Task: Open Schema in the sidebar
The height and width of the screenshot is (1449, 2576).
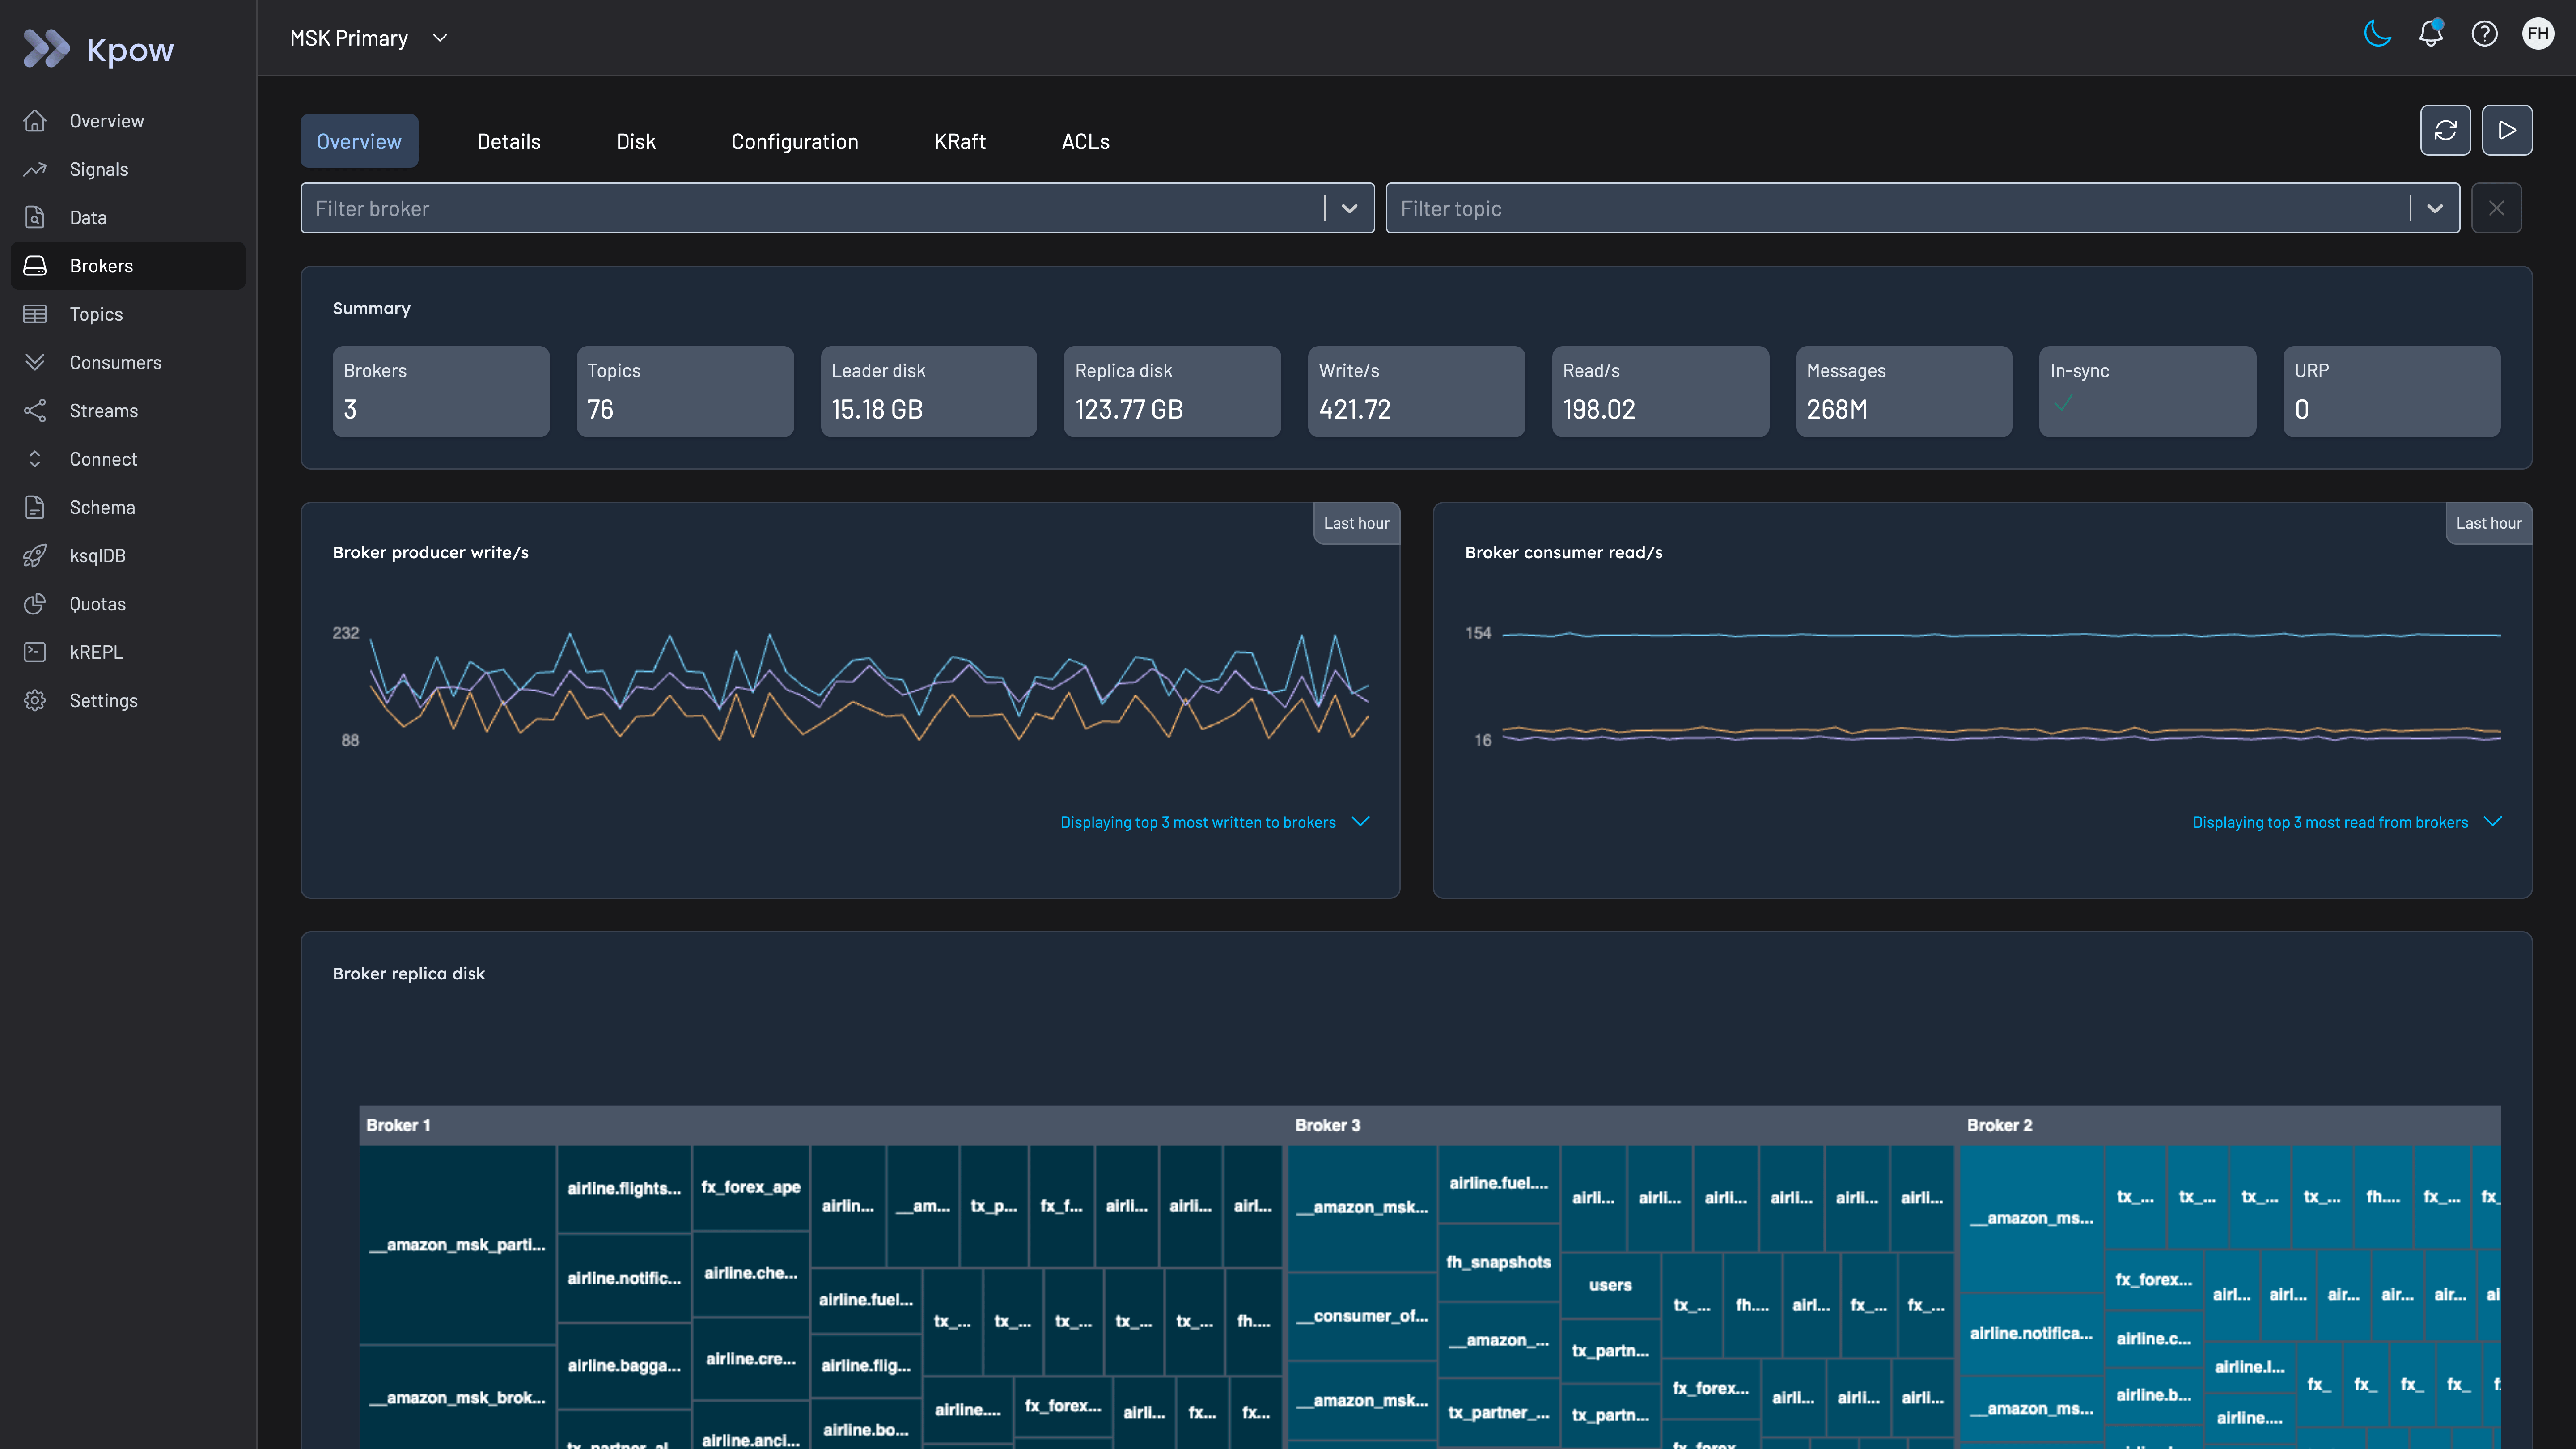Action: click(128, 507)
